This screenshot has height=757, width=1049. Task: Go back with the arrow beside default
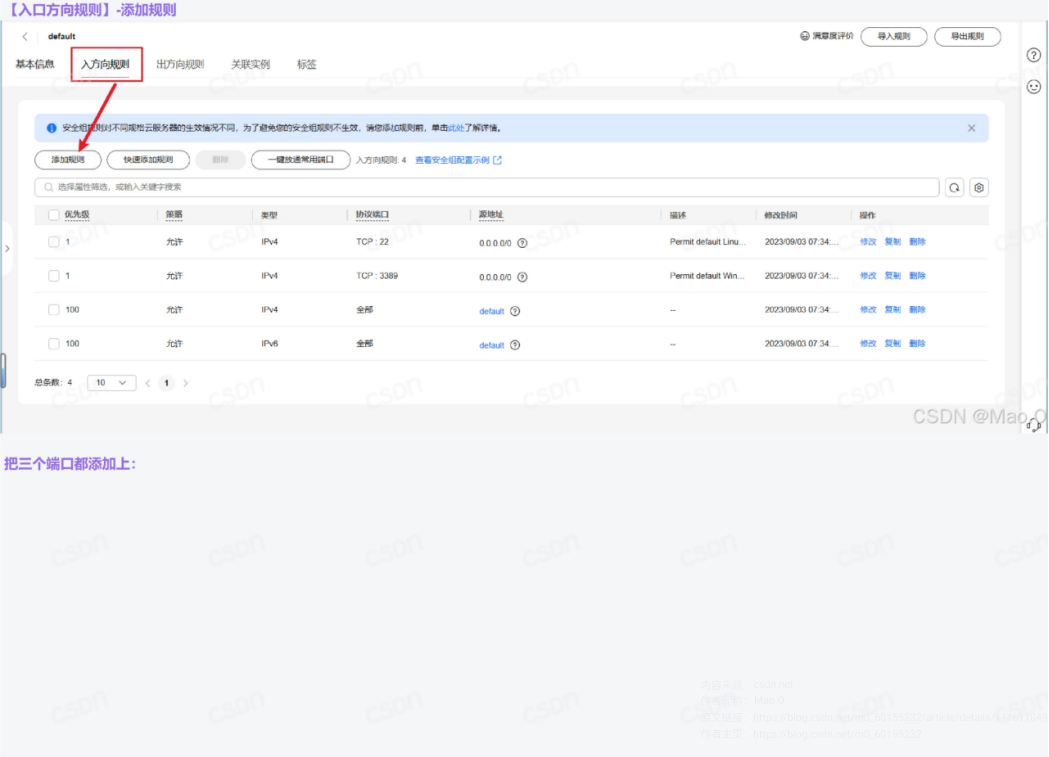(x=25, y=37)
